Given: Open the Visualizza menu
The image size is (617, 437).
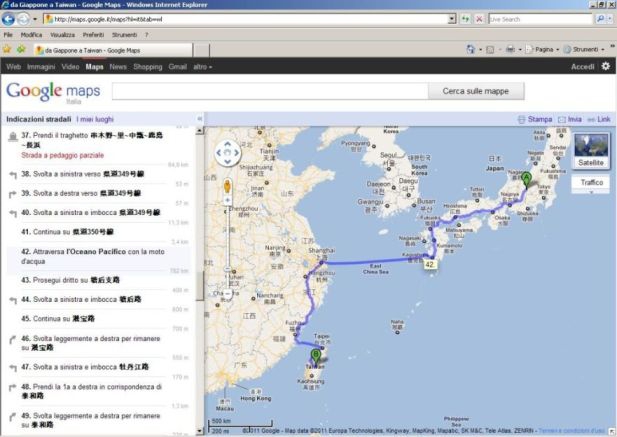Looking at the screenshot, I should (x=62, y=35).
